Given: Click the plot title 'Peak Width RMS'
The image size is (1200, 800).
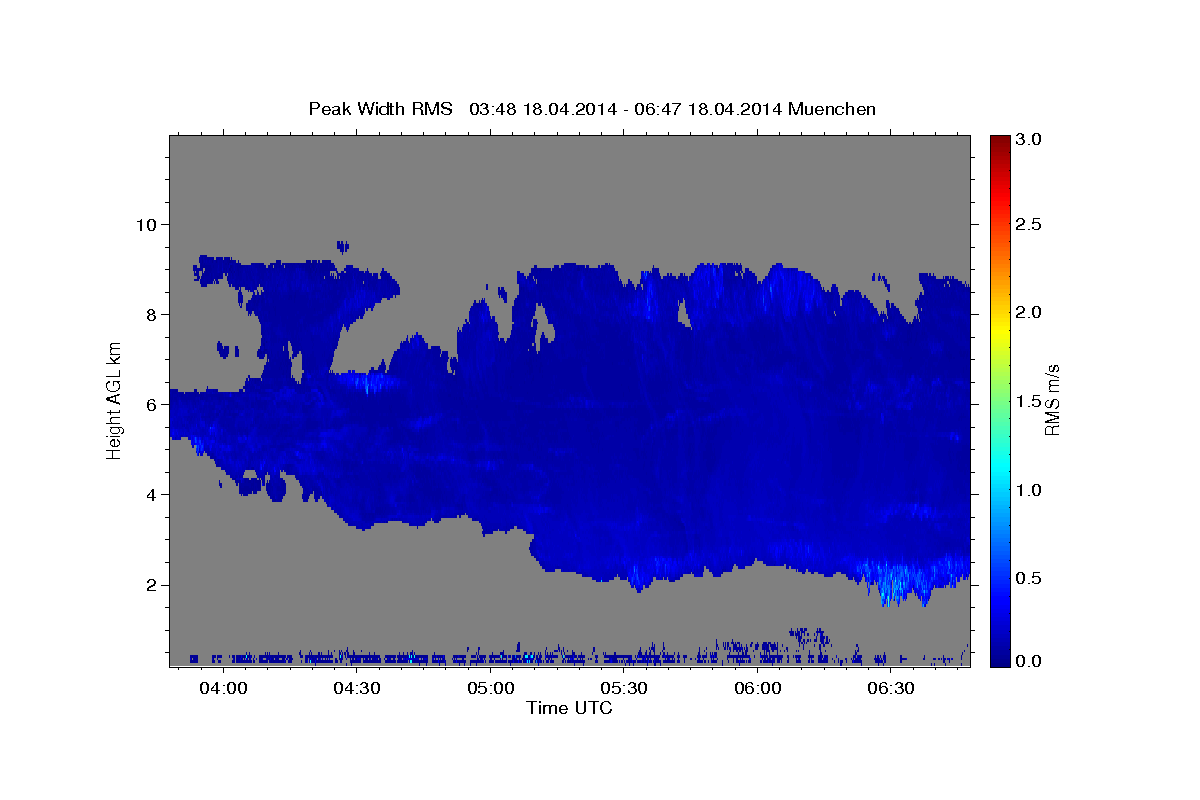Looking at the screenshot, I should pyautogui.click(x=380, y=109).
